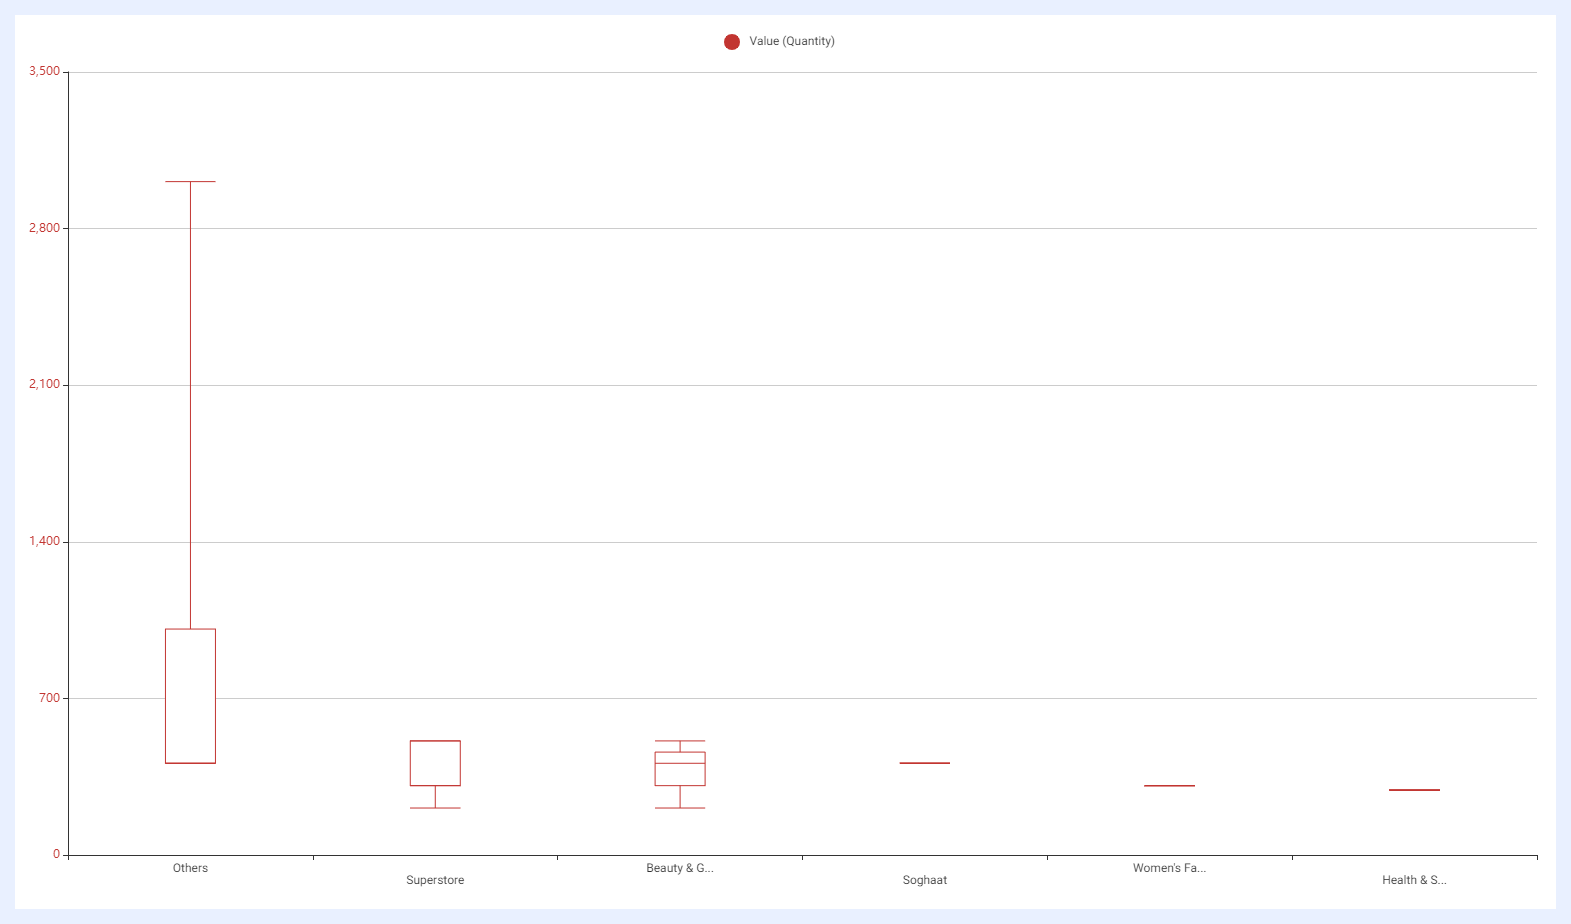Click the Women's Fa... axis label
Image resolution: width=1571 pixels, height=924 pixels.
pyautogui.click(x=1169, y=868)
